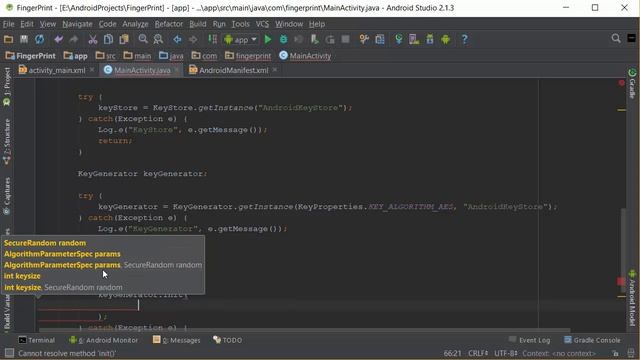640x360 pixels.
Task: Click the Project Structure icon
Action: [380, 39]
